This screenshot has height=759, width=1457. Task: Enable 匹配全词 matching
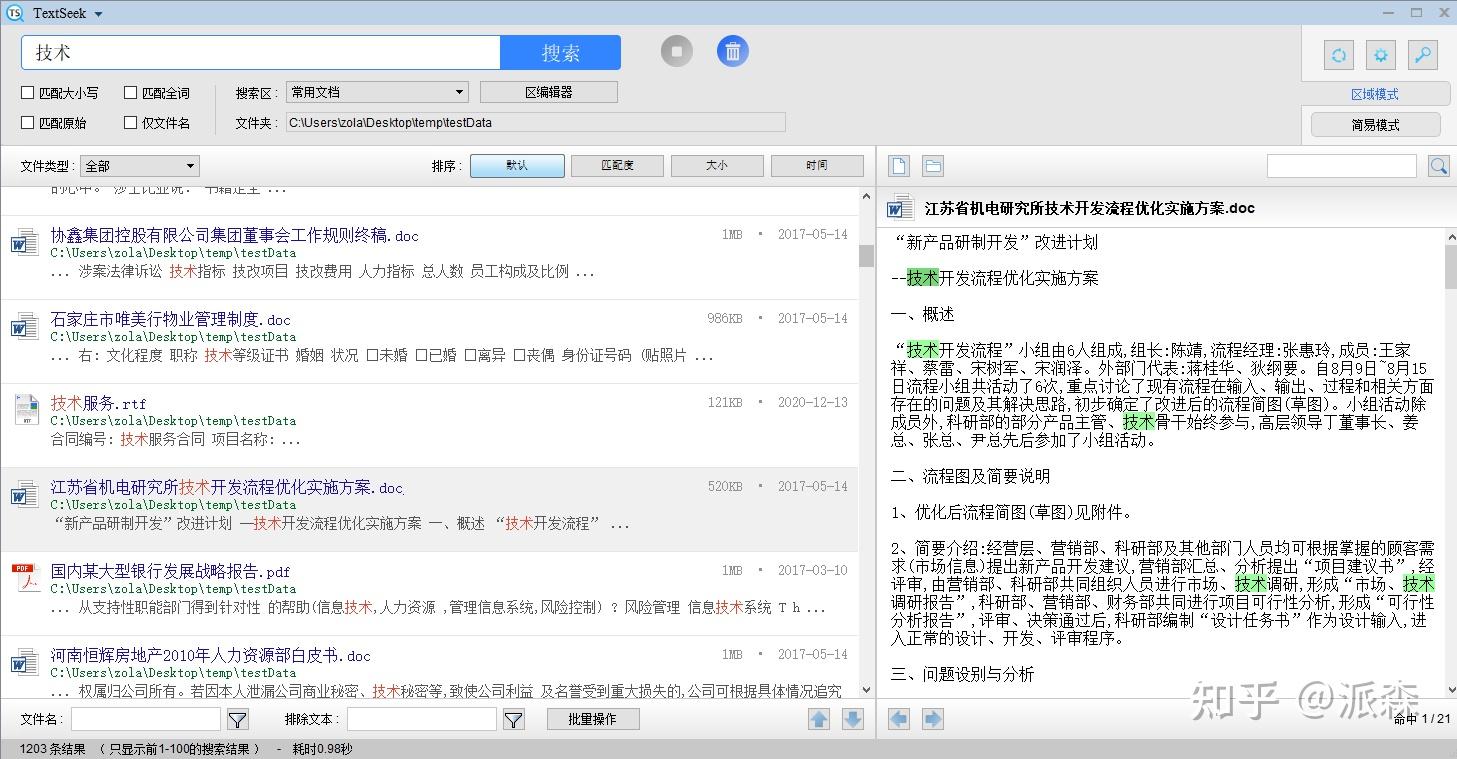(131, 92)
